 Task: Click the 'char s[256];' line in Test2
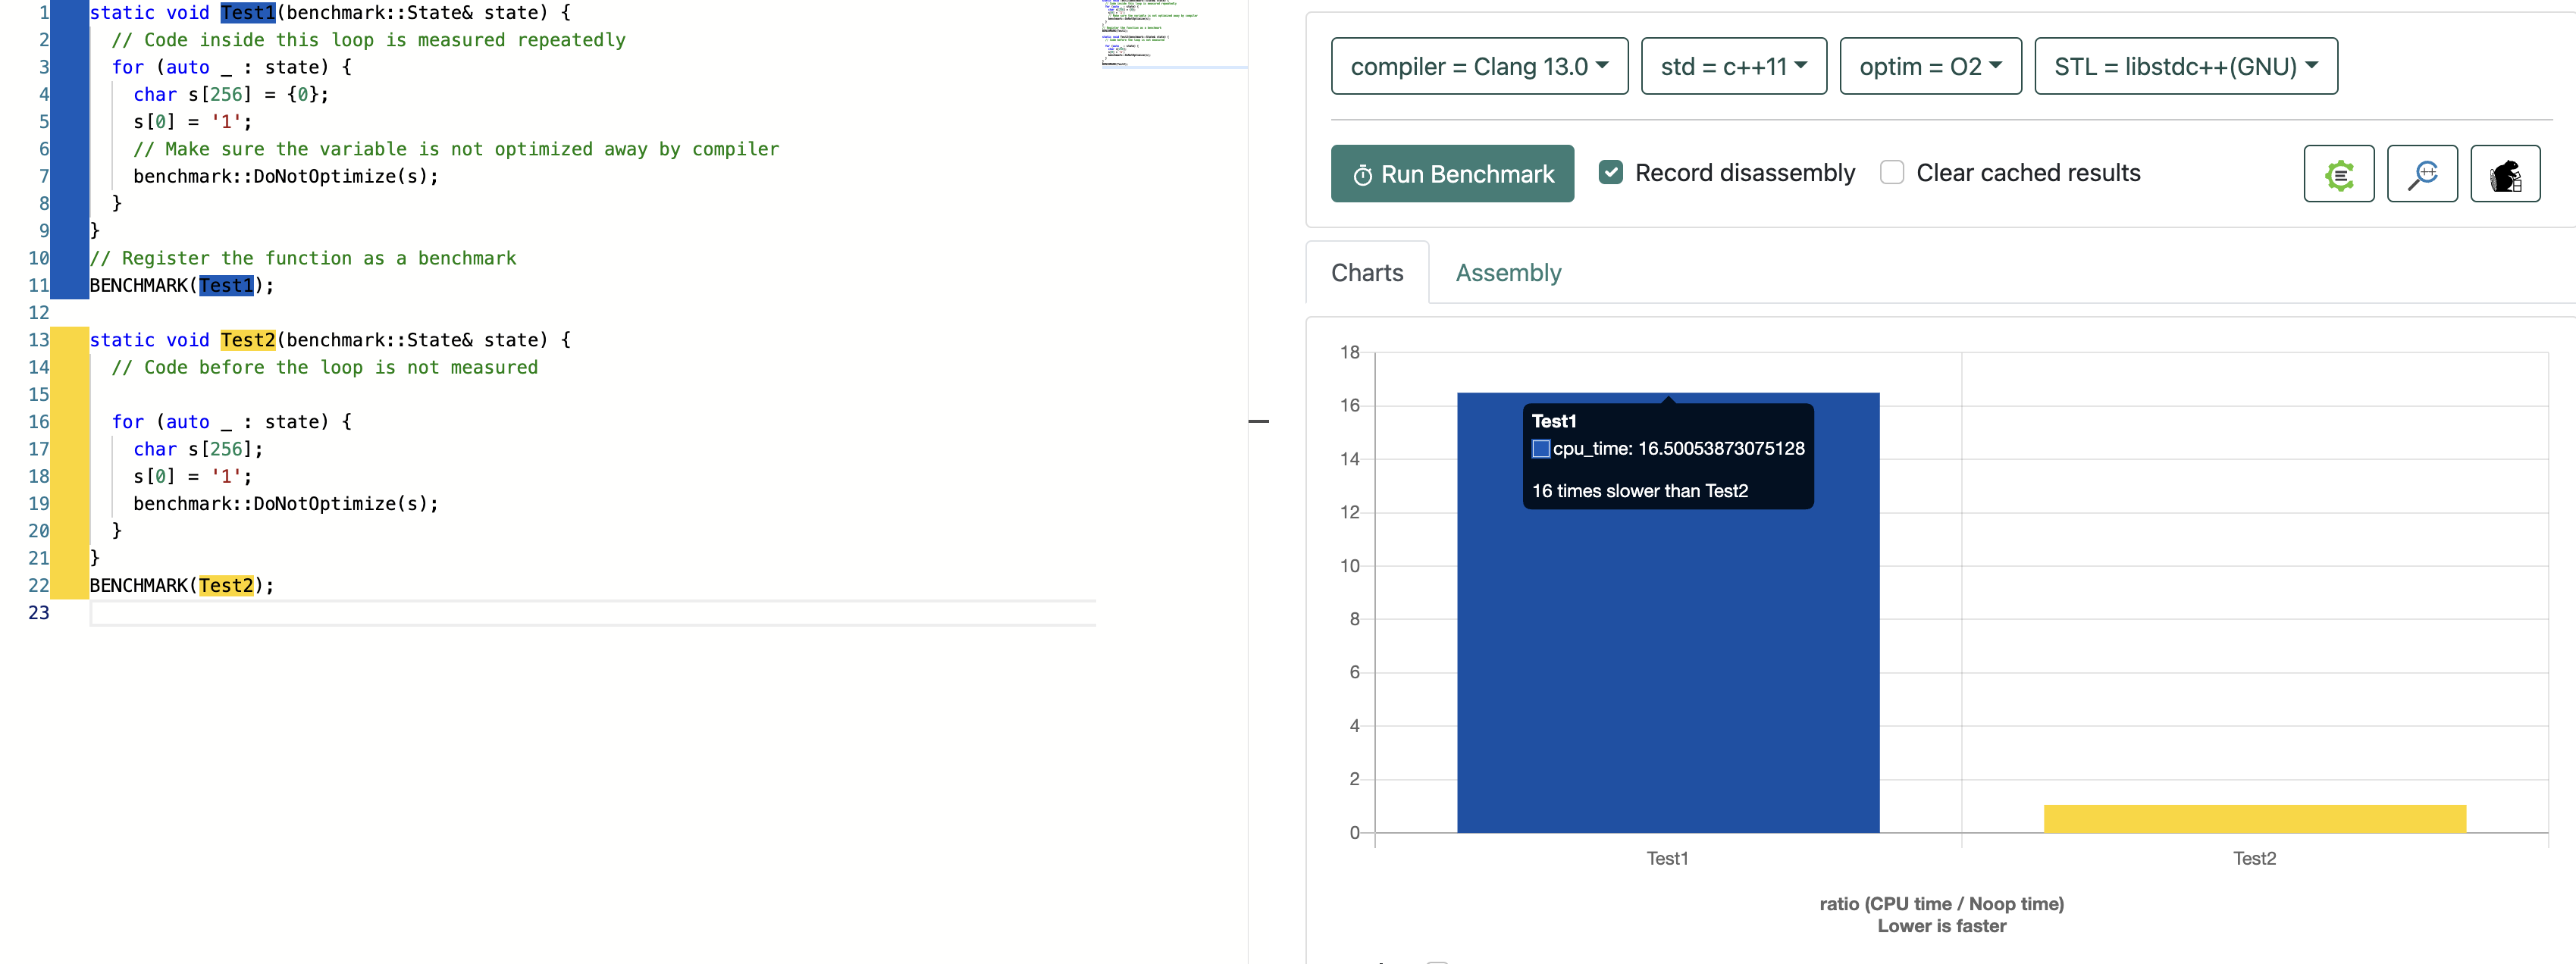point(198,450)
